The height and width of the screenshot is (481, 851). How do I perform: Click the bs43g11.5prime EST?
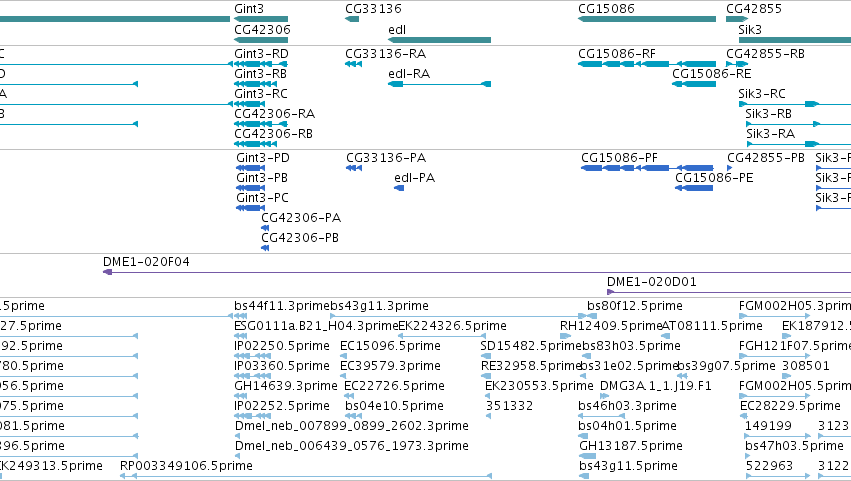click(x=584, y=476)
